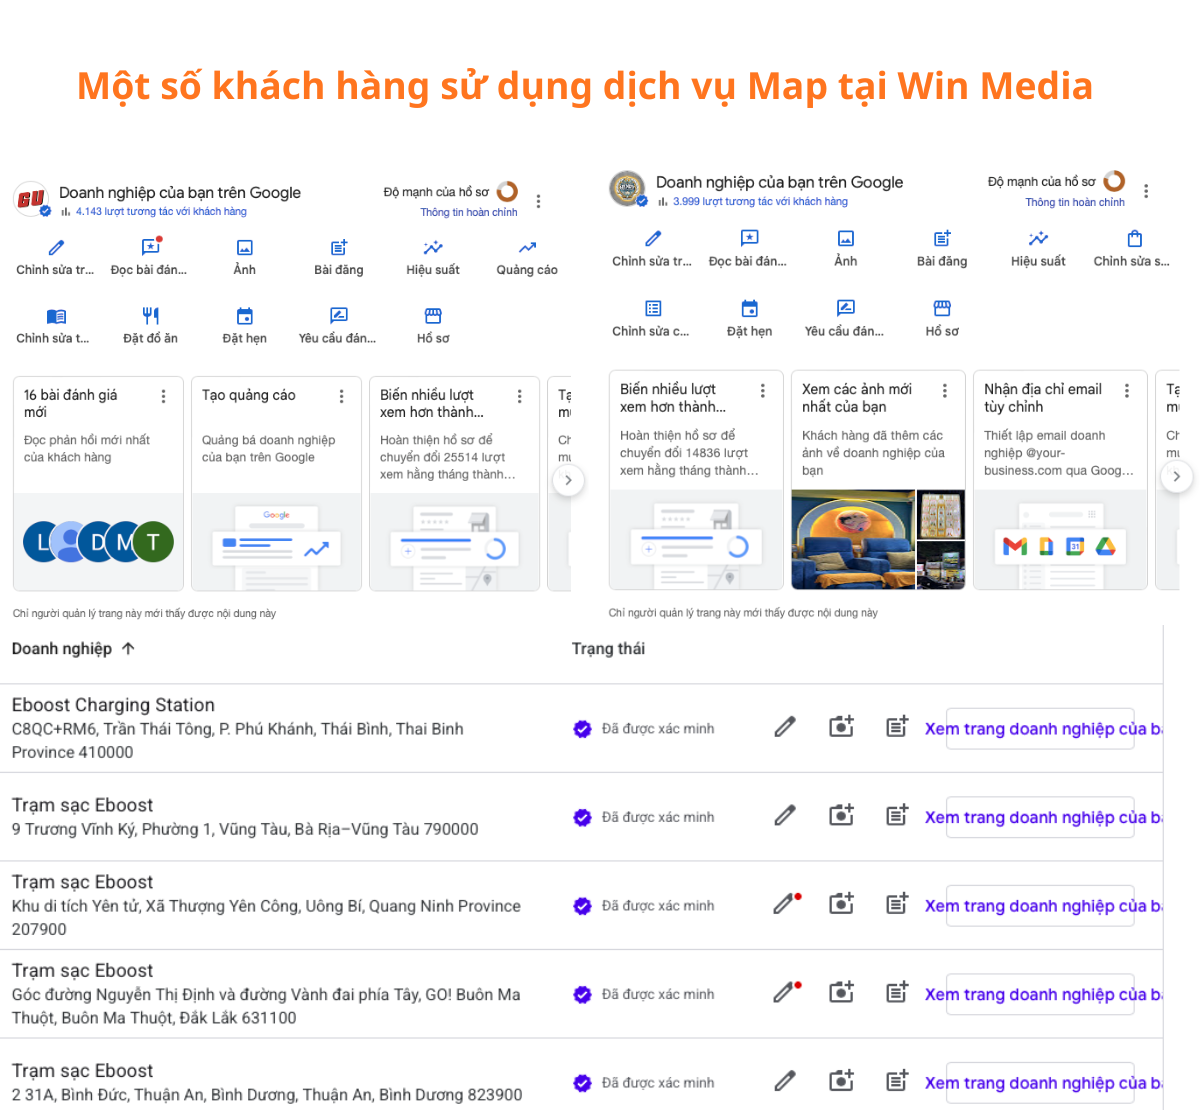Click 4.143 lượt tương tác với khách hàng link
This screenshot has height=1110, width=1200.
pos(161,211)
